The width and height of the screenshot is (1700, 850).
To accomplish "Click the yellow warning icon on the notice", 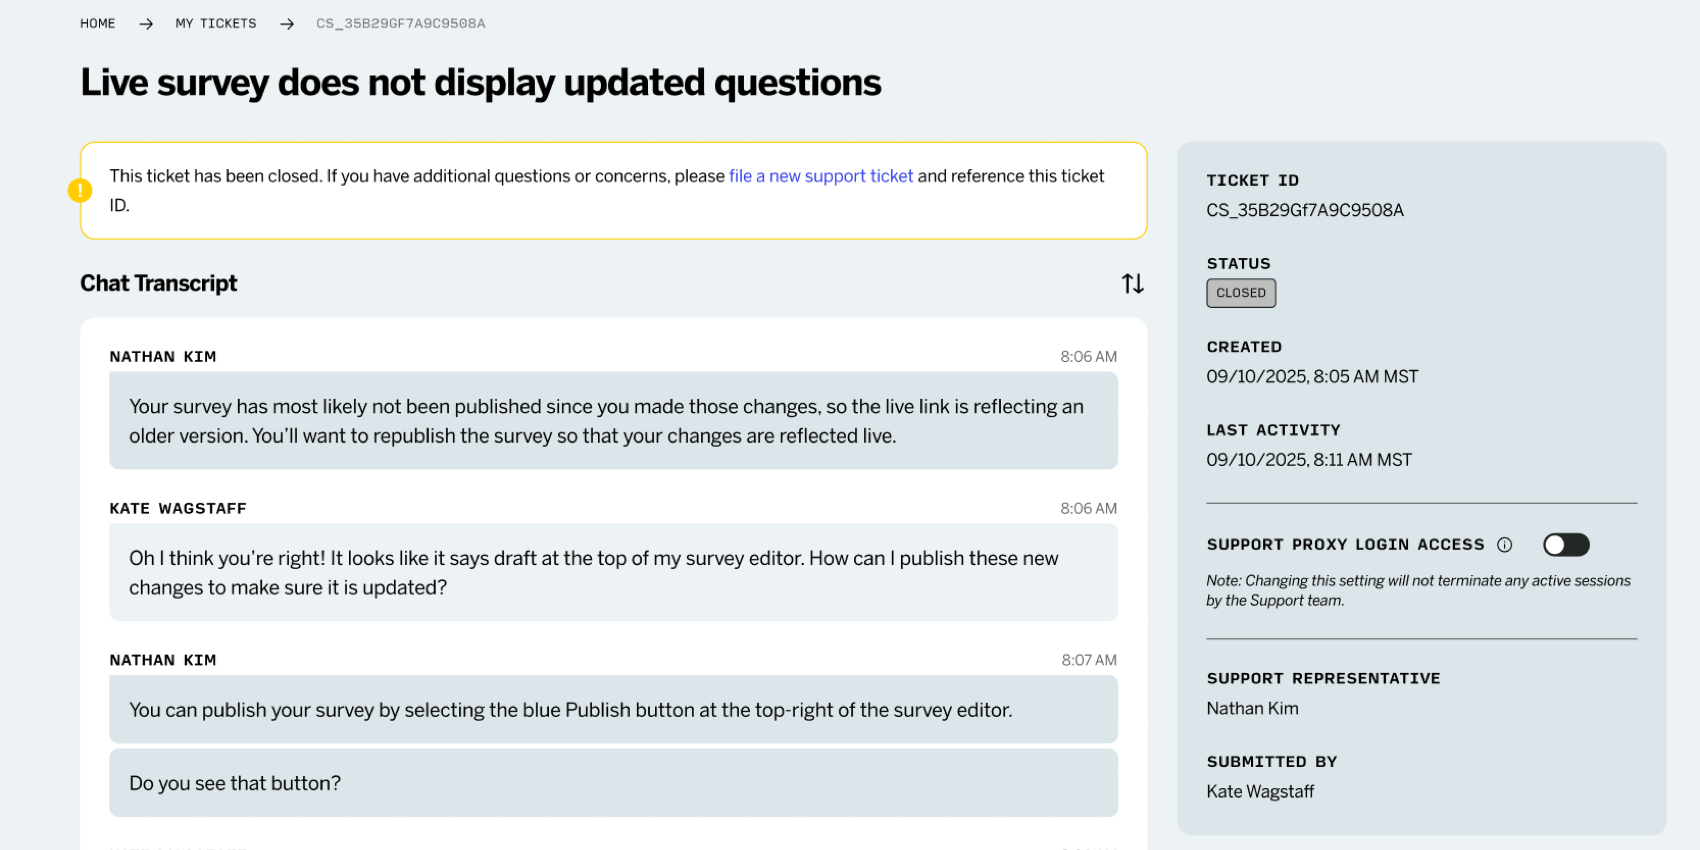I will (x=80, y=190).
